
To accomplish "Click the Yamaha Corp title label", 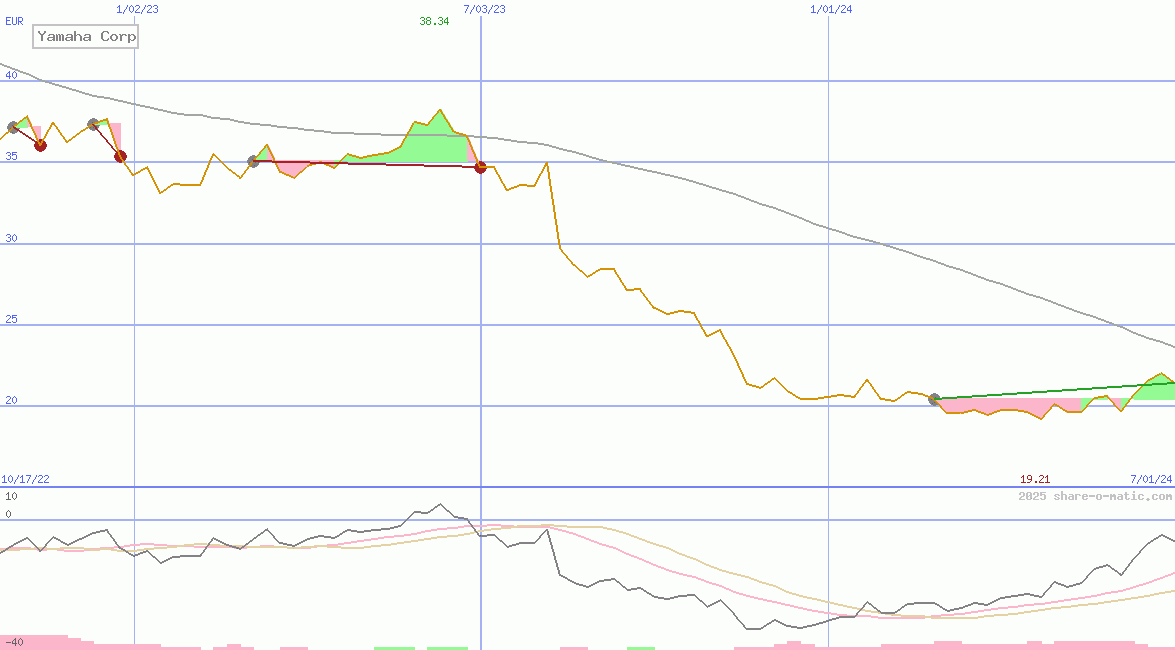I will (x=85, y=37).
